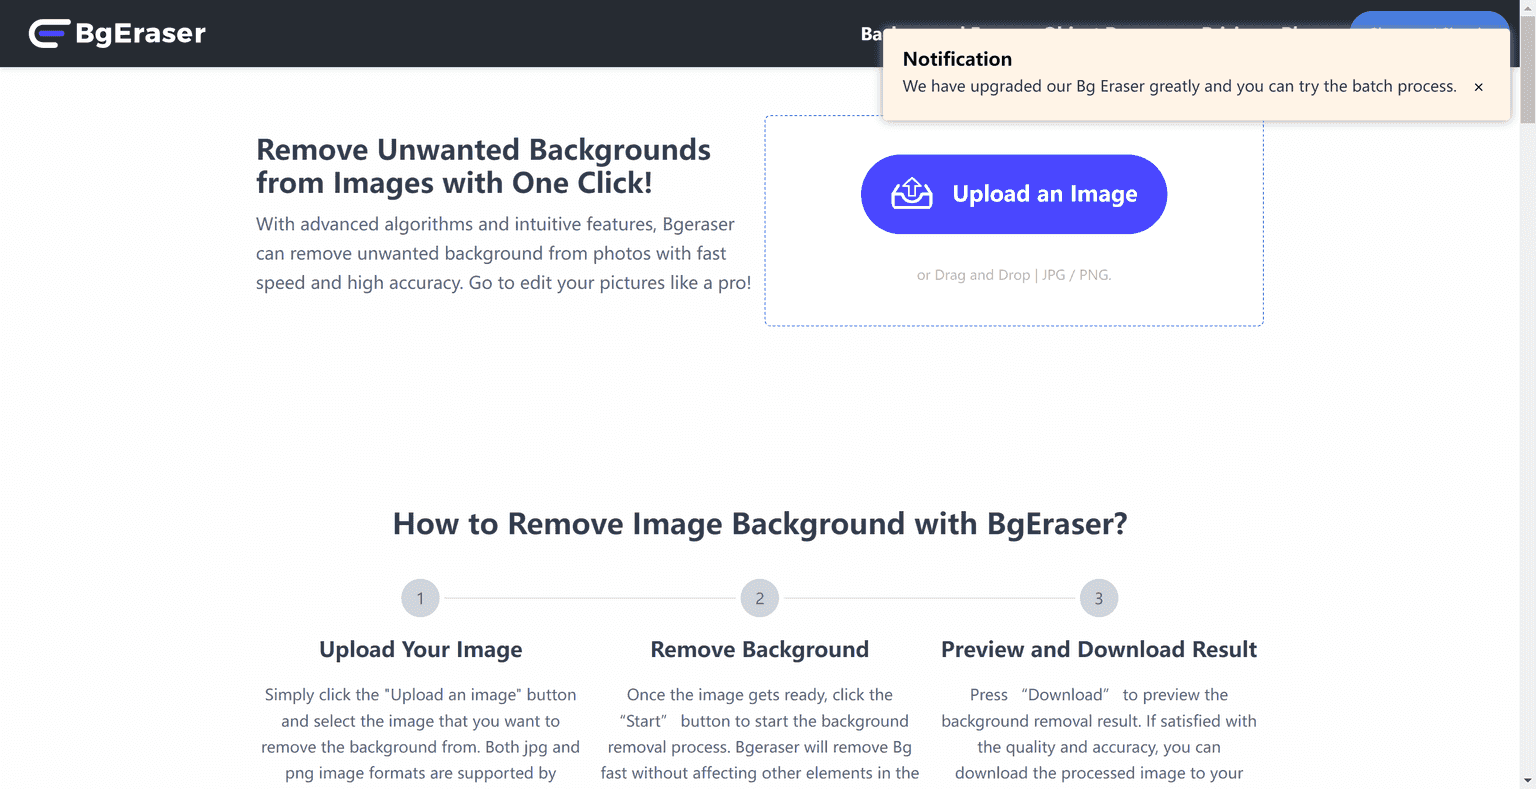Image resolution: width=1536 pixels, height=789 pixels.
Task: Click the BgEraser logo
Action: pos(117,33)
